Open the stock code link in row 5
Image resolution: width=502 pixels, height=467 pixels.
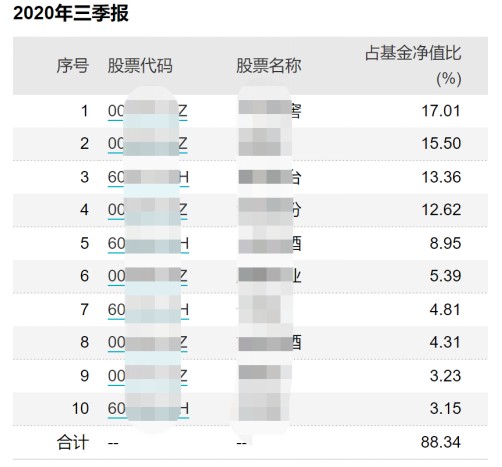[148, 243]
